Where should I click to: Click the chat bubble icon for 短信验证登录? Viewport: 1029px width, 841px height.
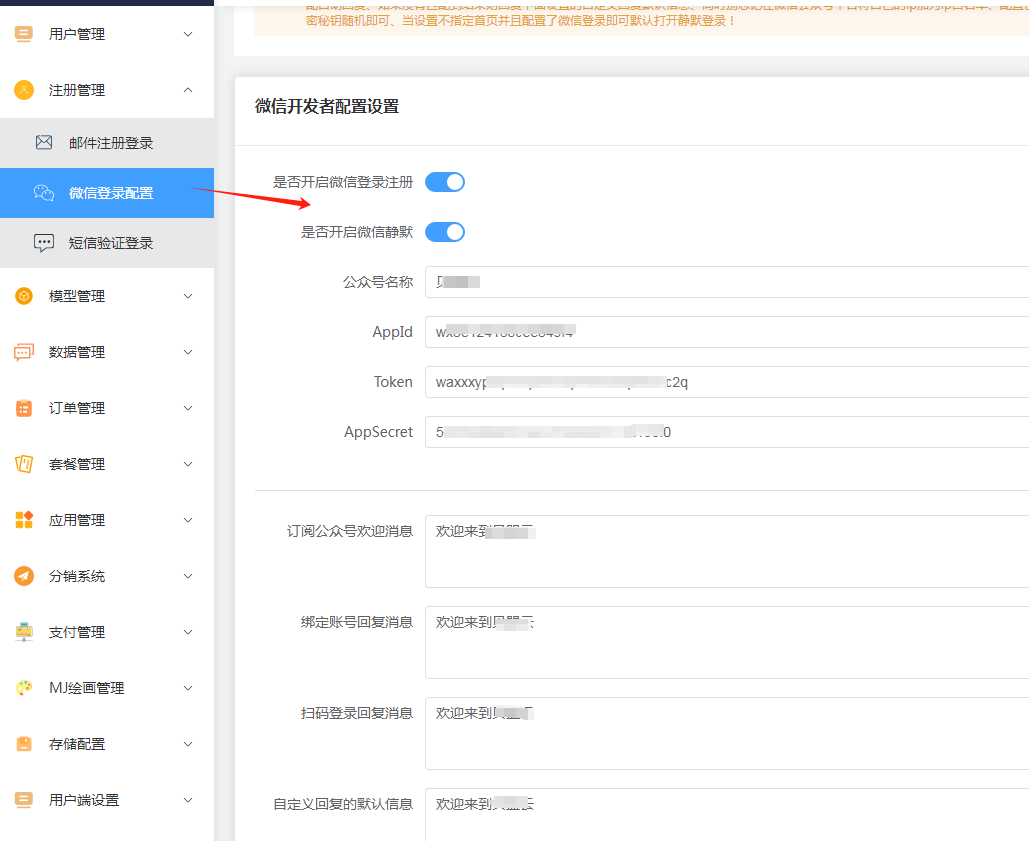click(44, 242)
